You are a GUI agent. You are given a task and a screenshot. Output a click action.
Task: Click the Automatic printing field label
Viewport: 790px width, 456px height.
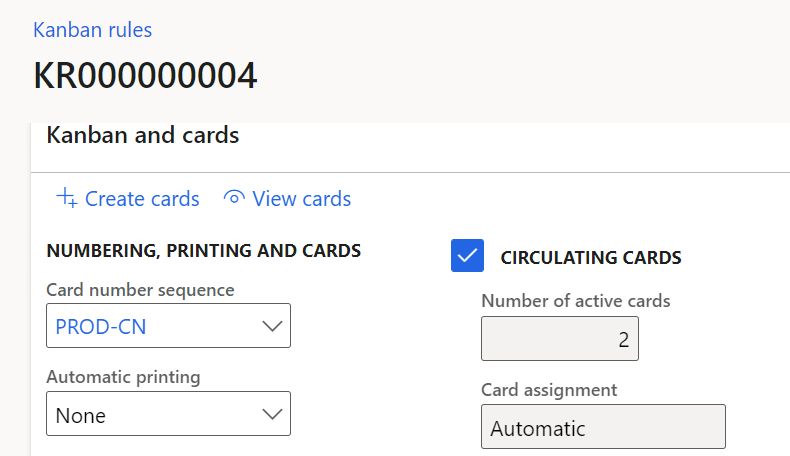(123, 377)
